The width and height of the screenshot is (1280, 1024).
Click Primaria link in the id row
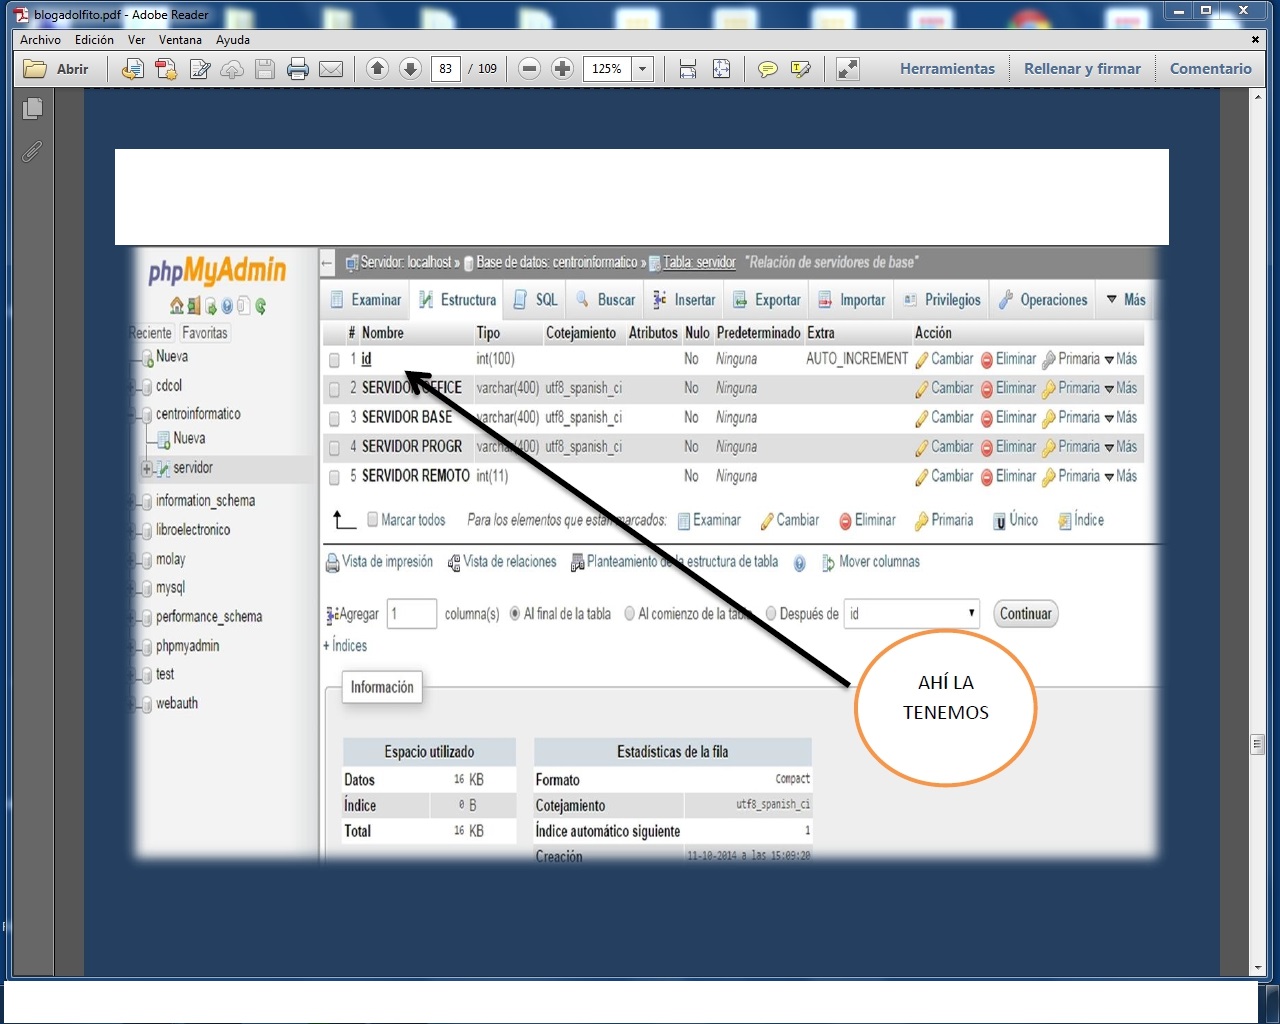[x=1078, y=359]
